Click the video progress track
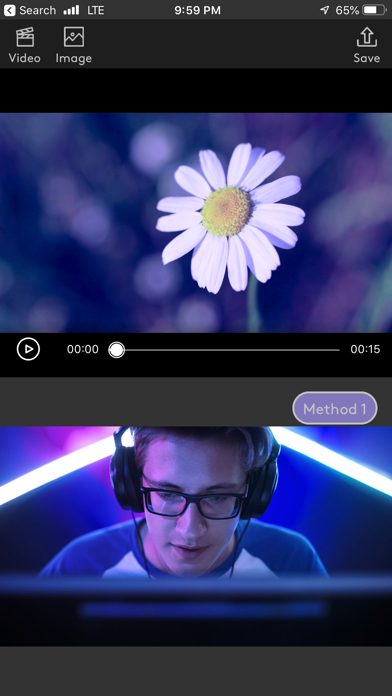The height and width of the screenshot is (696, 392). click(224, 350)
